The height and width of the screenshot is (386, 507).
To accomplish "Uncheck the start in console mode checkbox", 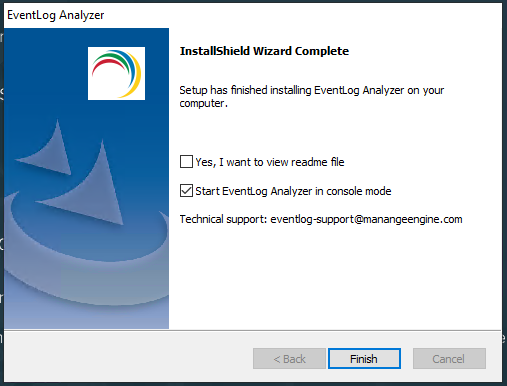I will pyautogui.click(x=186, y=191).
